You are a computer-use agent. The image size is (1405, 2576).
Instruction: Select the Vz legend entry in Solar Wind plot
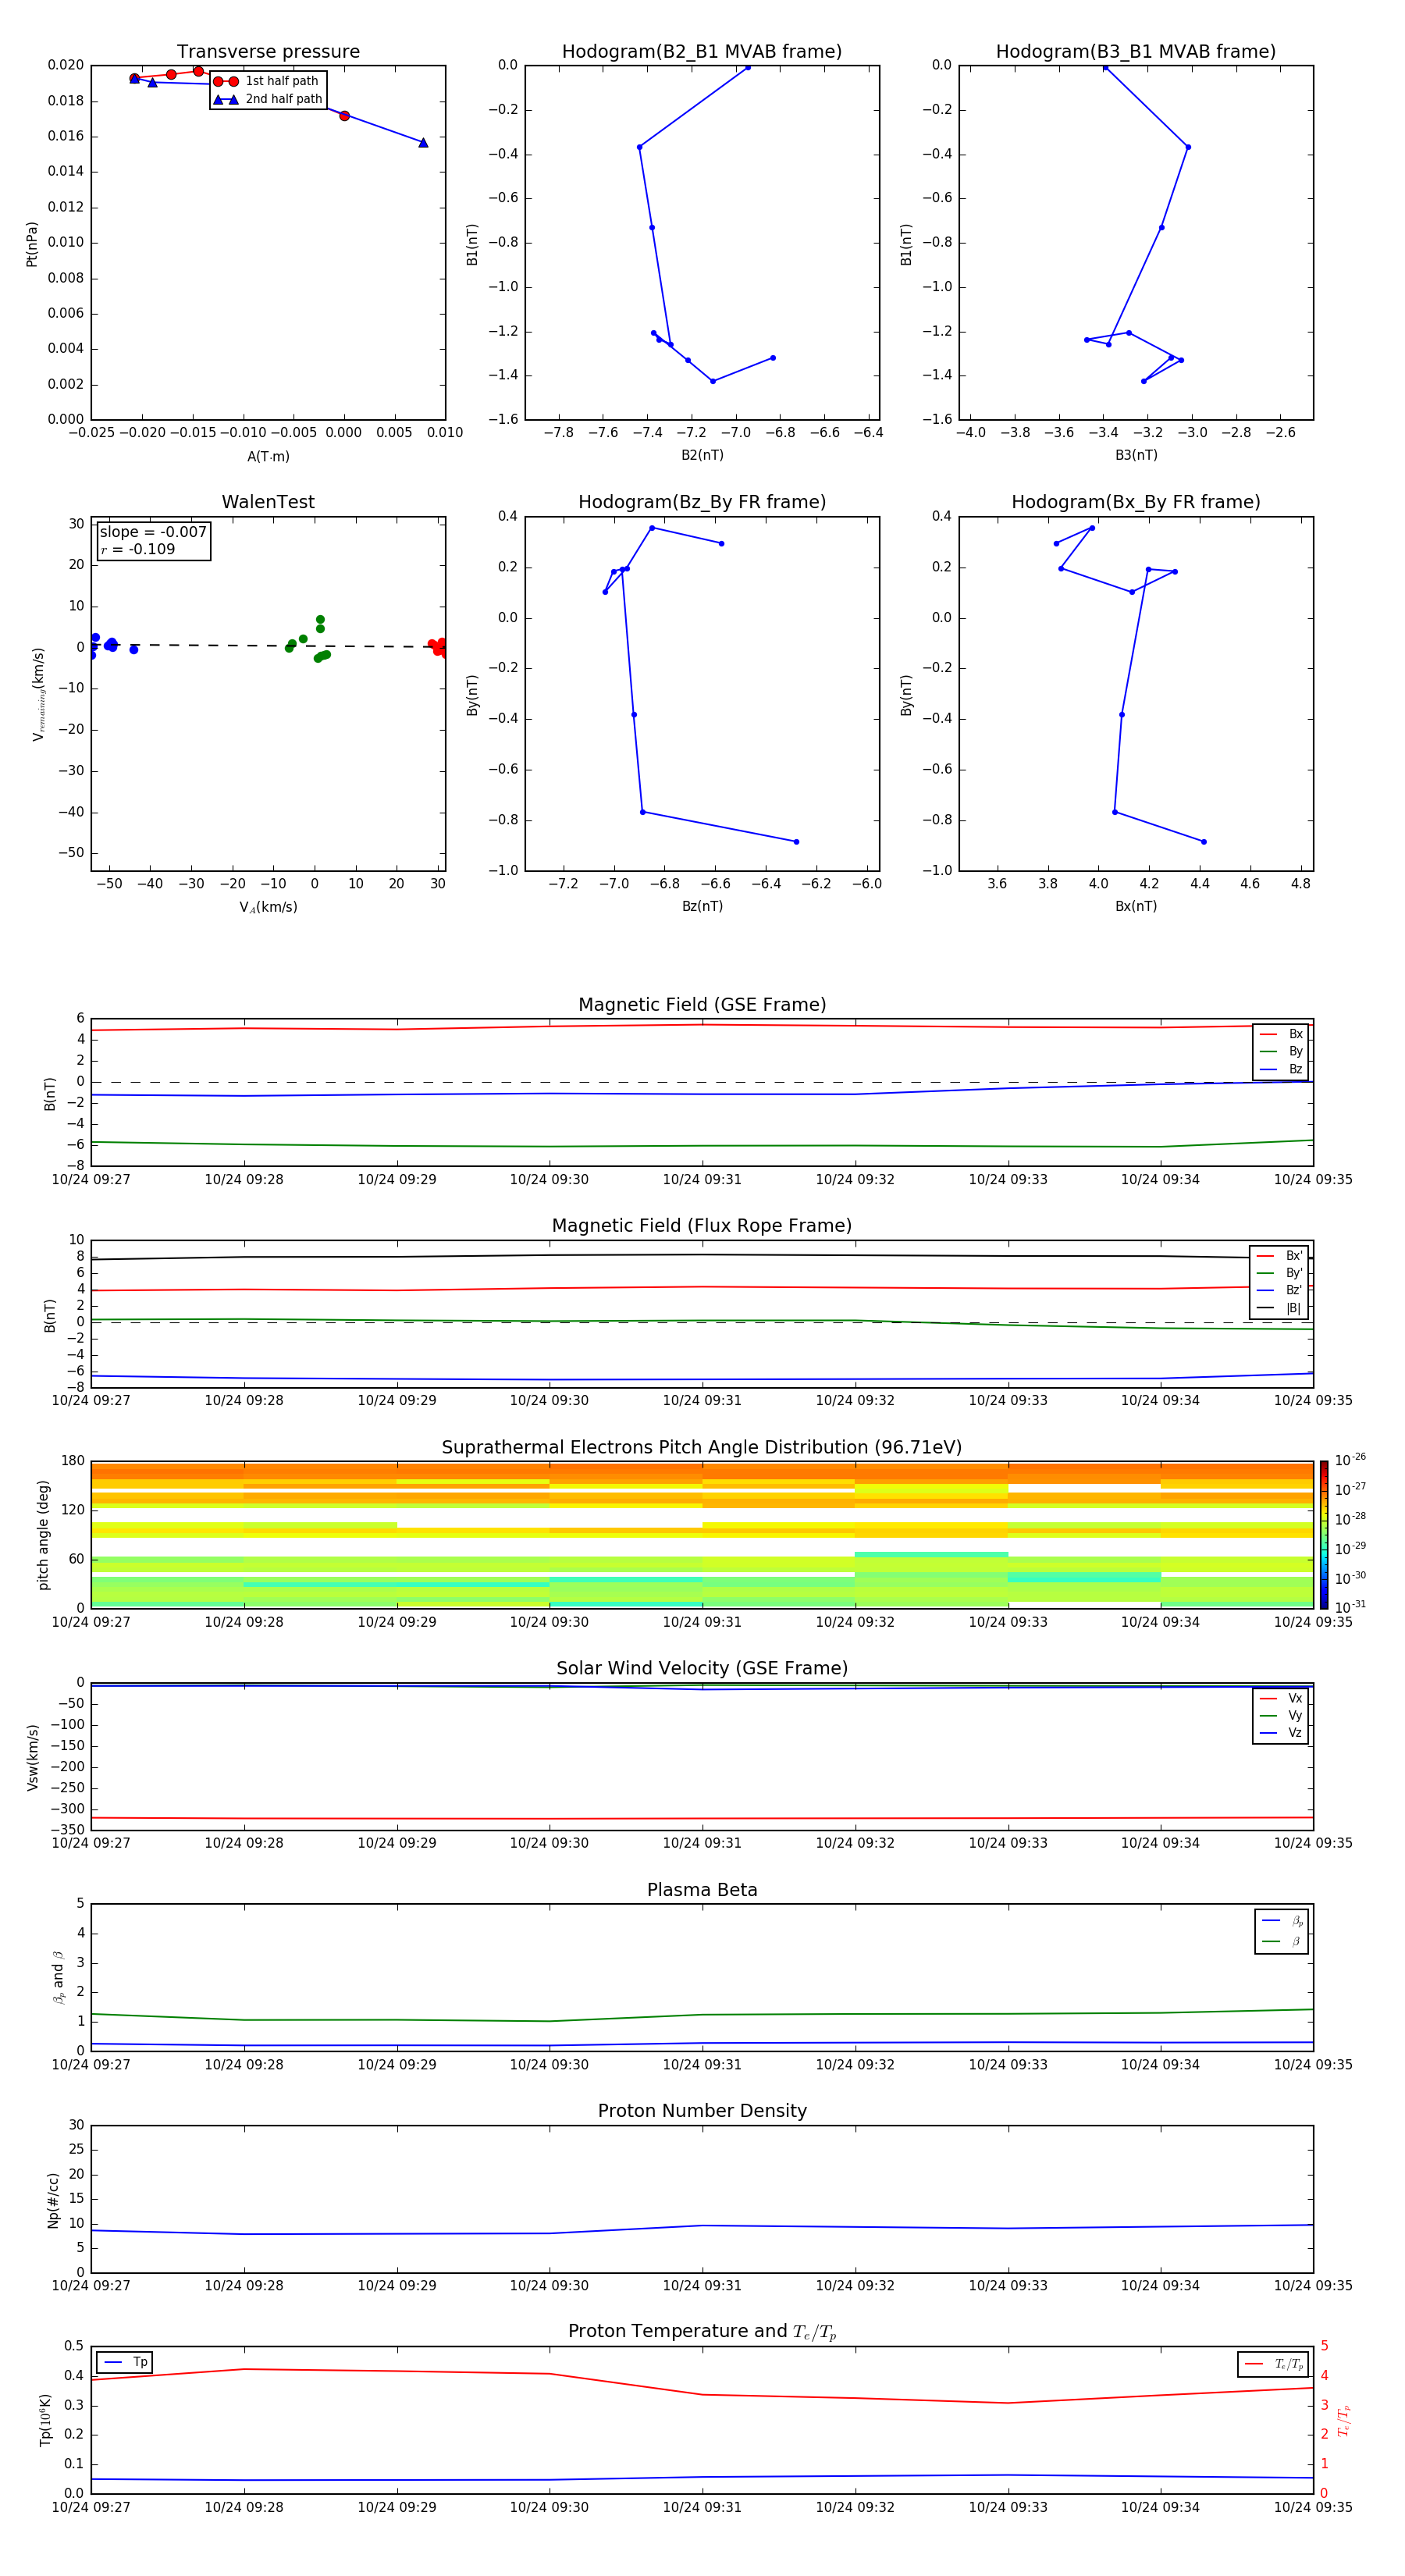(1281, 1733)
